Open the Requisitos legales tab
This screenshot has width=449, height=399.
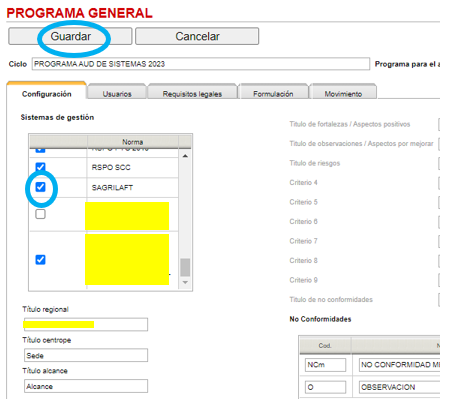pyautogui.click(x=192, y=94)
